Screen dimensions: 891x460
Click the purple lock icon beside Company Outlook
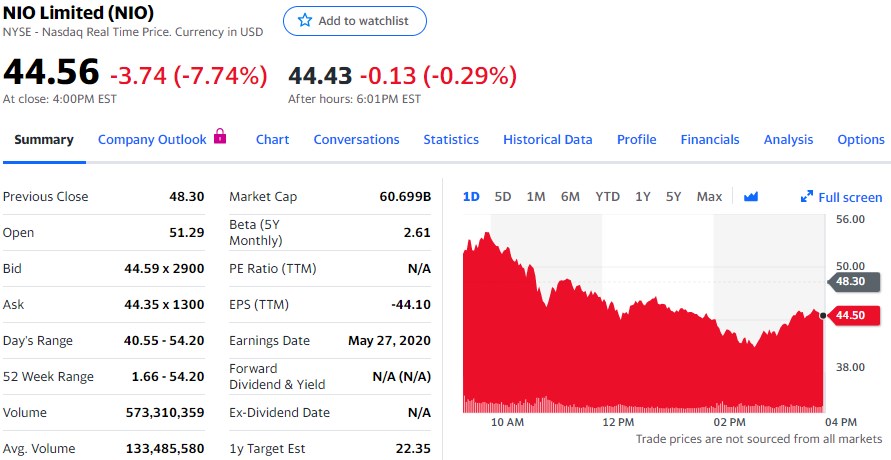(x=221, y=137)
